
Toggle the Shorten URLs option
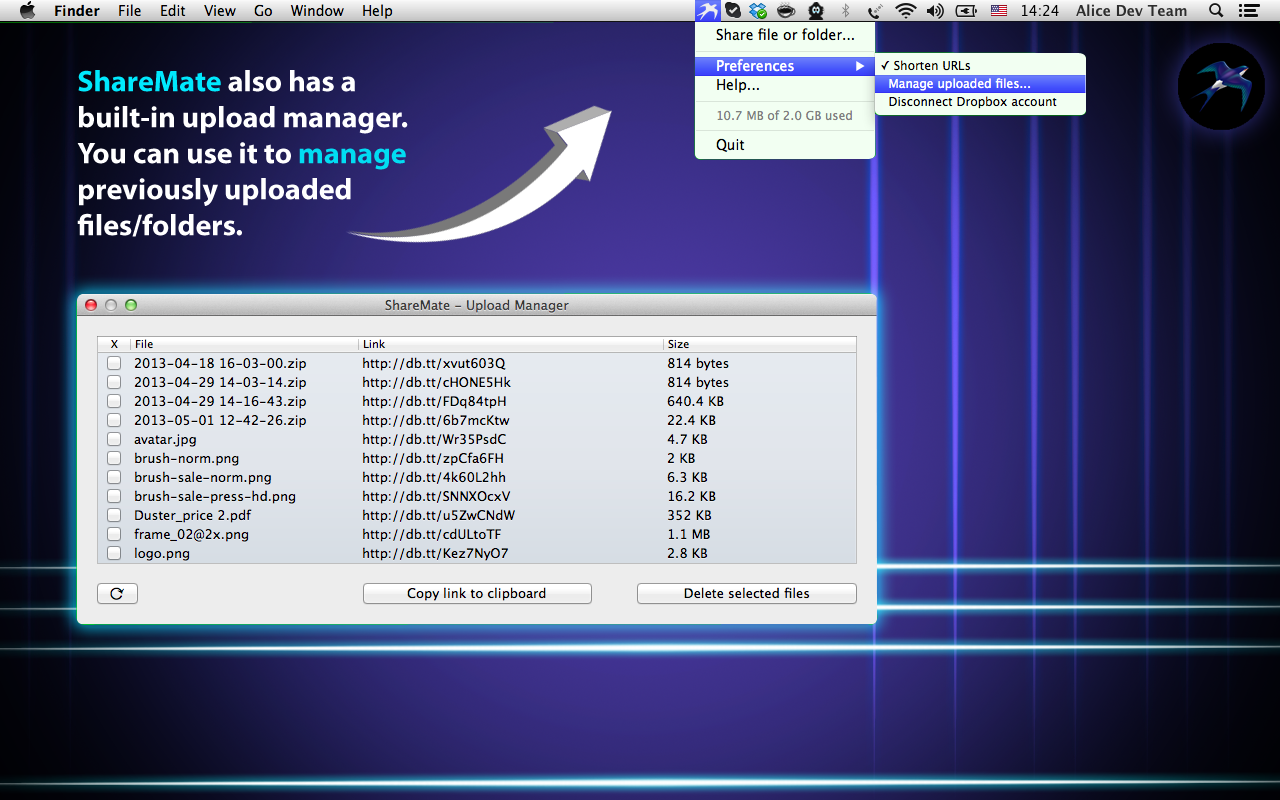[931, 66]
